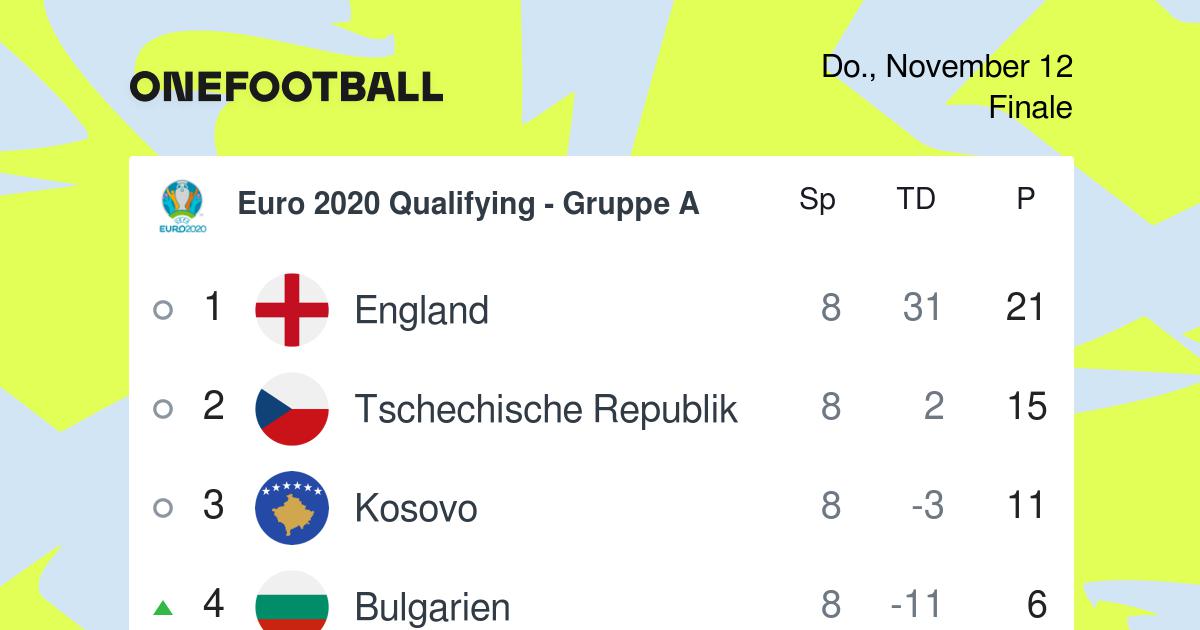Click the Do., November 12 date text
Viewport: 1200px width, 630px height.
coord(947,67)
